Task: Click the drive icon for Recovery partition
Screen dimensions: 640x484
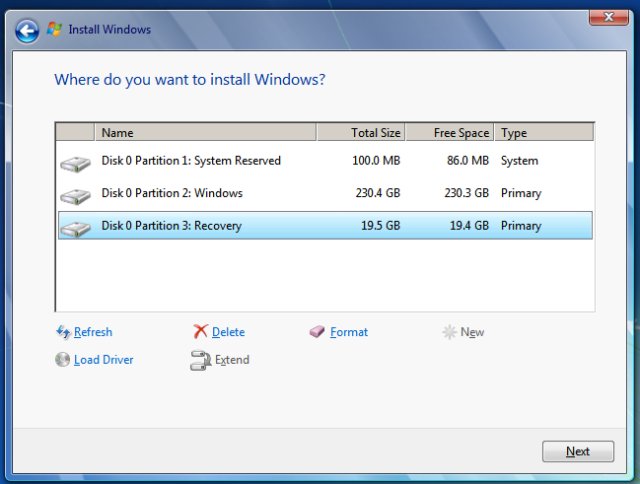Action: pos(75,229)
